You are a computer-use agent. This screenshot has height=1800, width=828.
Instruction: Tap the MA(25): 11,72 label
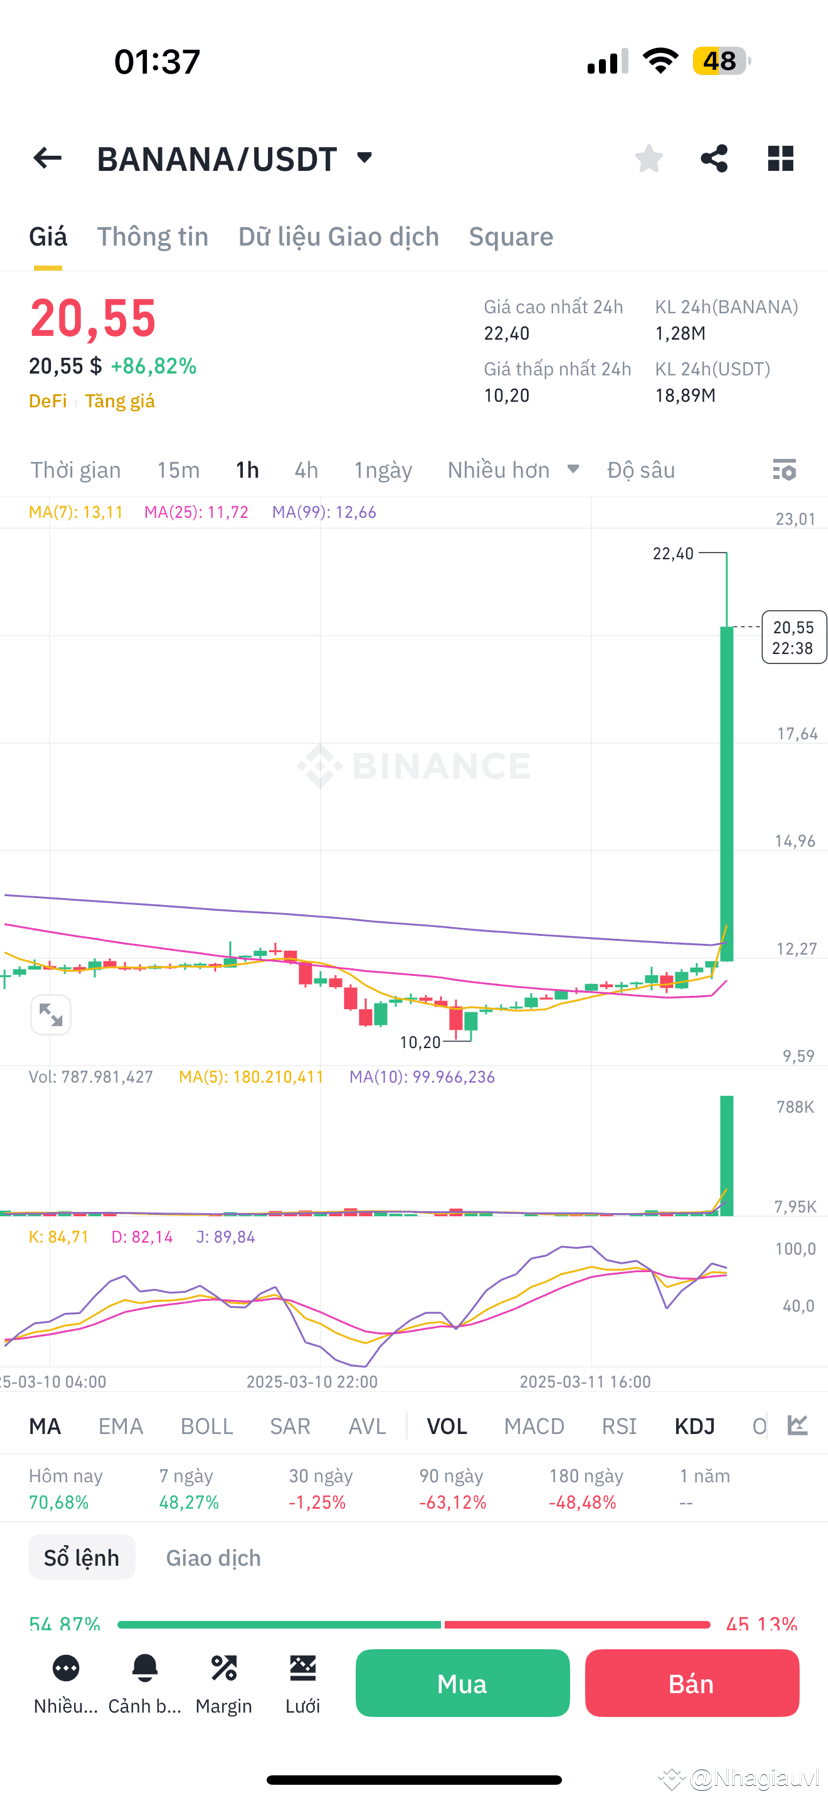pos(196,512)
